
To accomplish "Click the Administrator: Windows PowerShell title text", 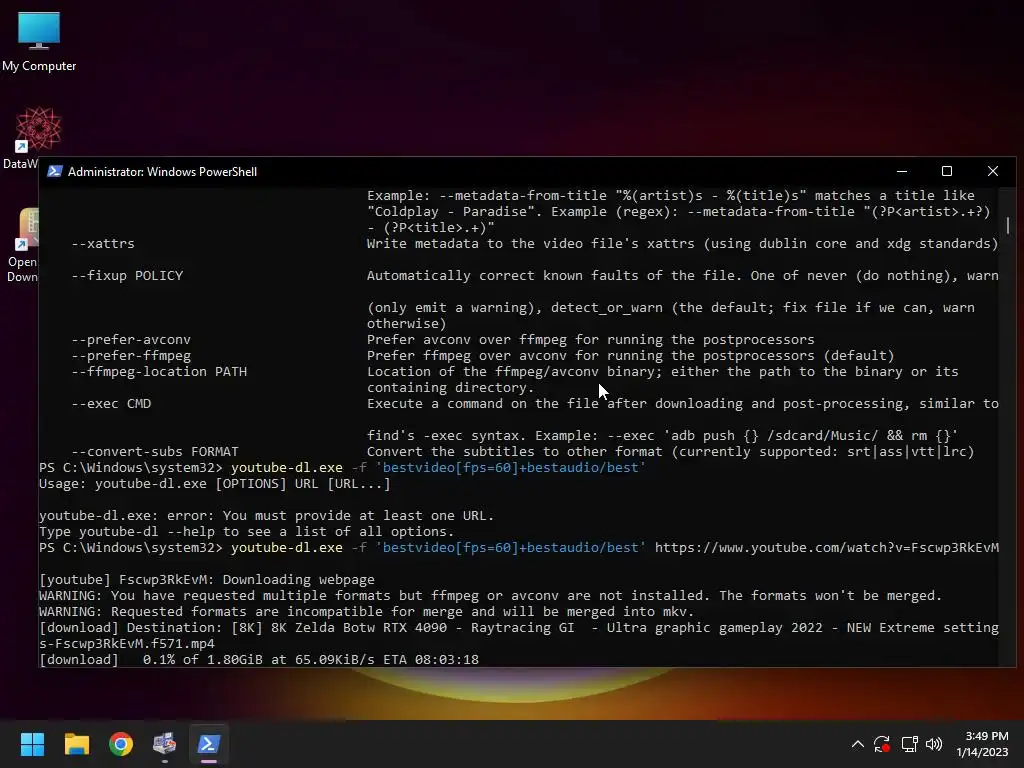I will click(163, 172).
